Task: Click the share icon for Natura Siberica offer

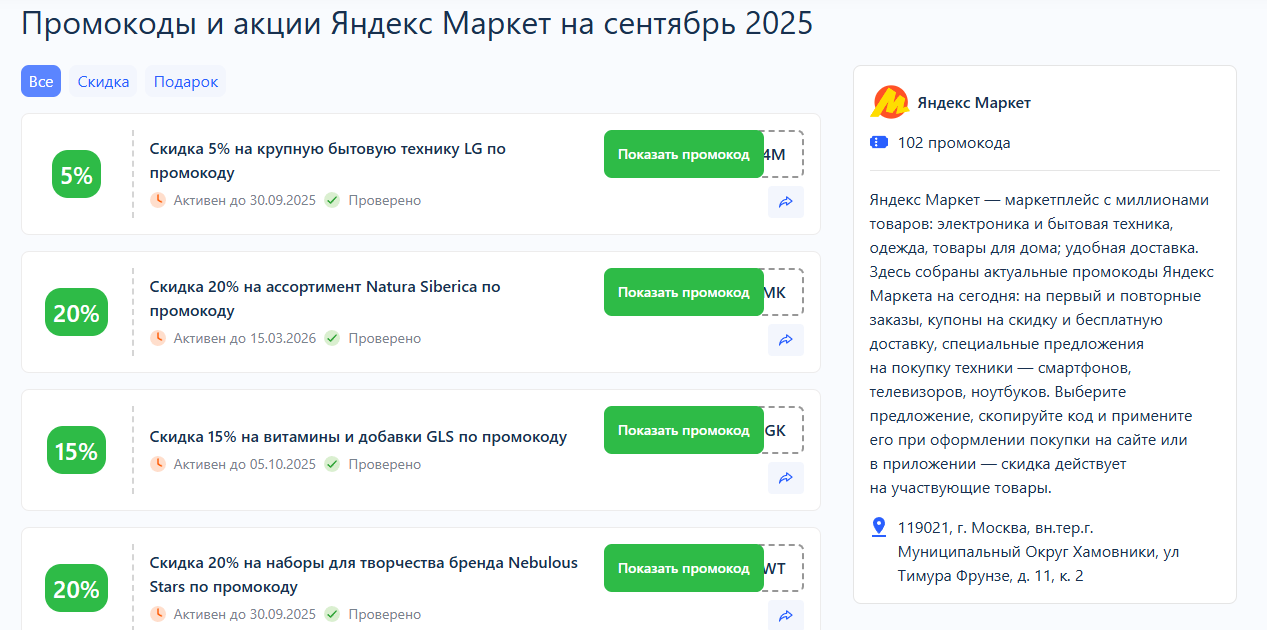Action: (x=785, y=340)
